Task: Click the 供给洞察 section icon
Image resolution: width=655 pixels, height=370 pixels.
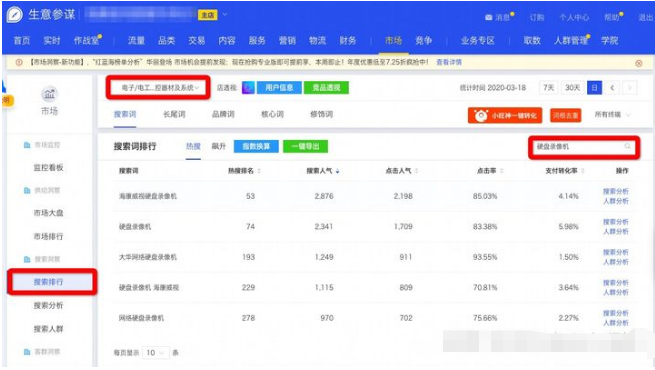Action: (x=27, y=190)
